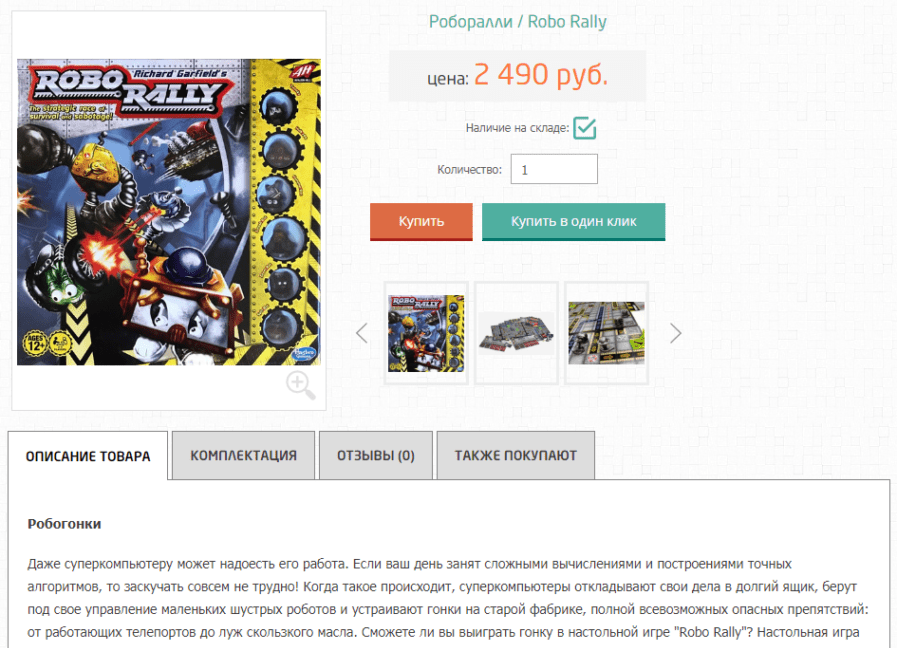The height and width of the screenshot is (648, 897).
Task: Click the 'Ages 12+' badge on box cover
Action: [34, 344]
